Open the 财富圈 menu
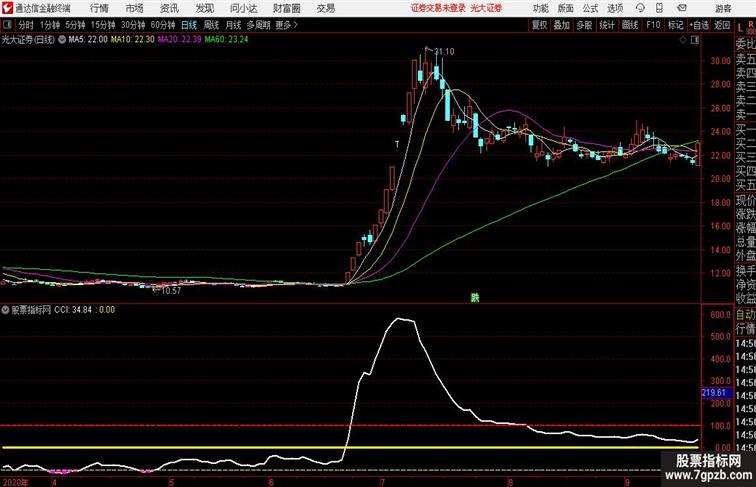Image resolution: width=756 pixels, height=487 pixels. tap(286, 8)
